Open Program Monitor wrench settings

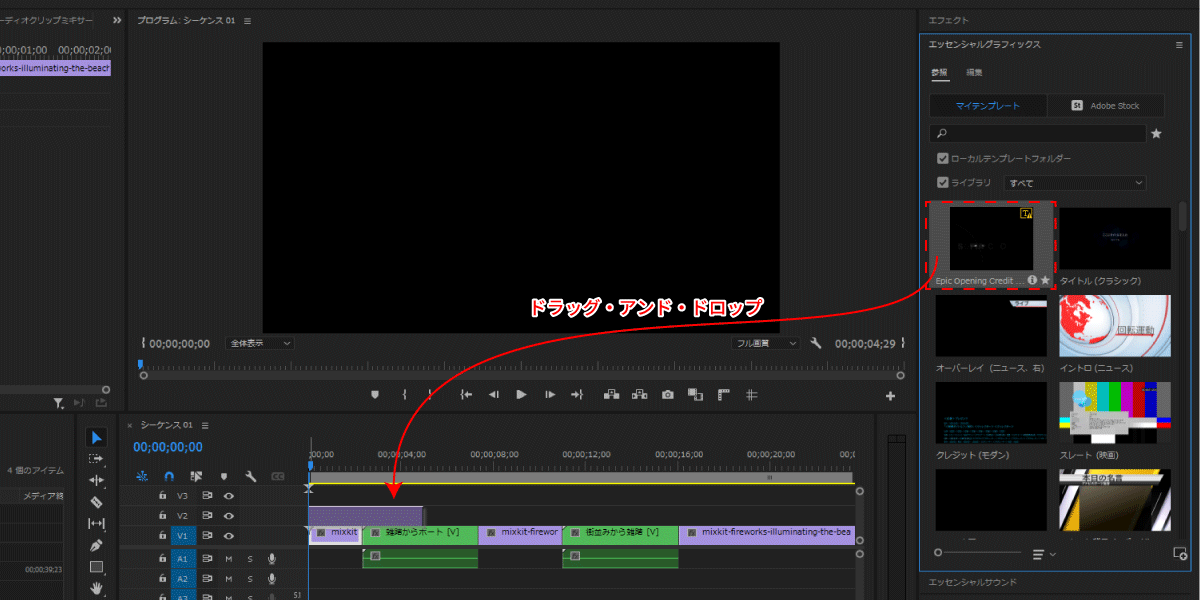pos(816,343)
